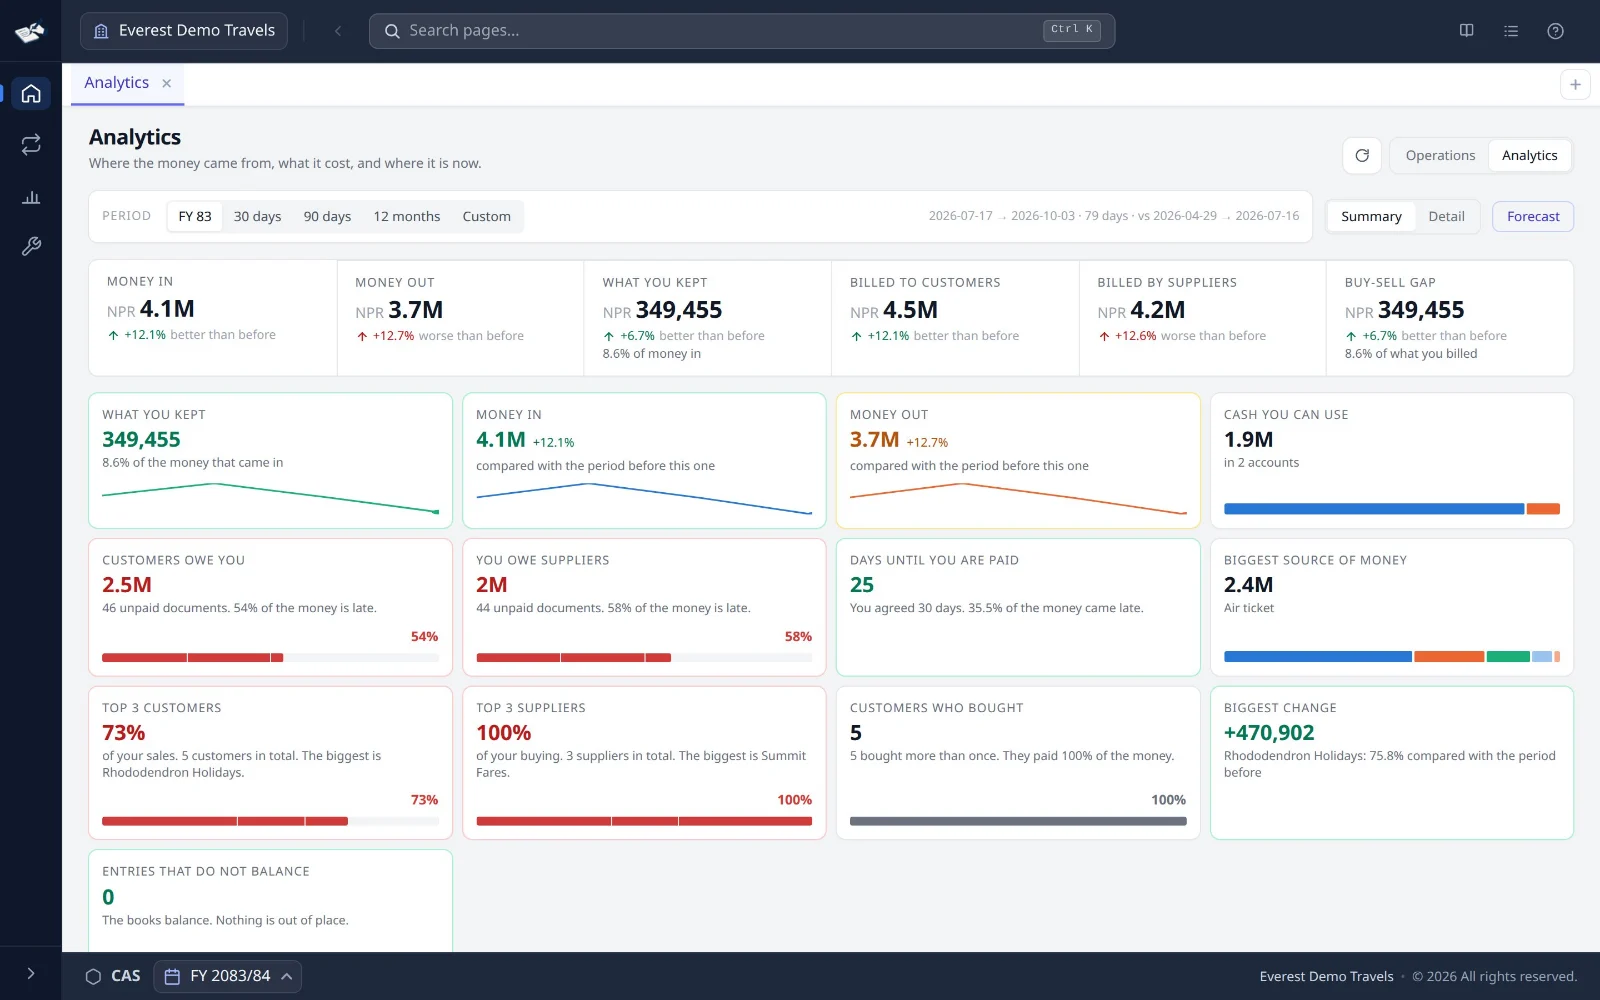Focus the Search pages field

[x=742, y=31]
